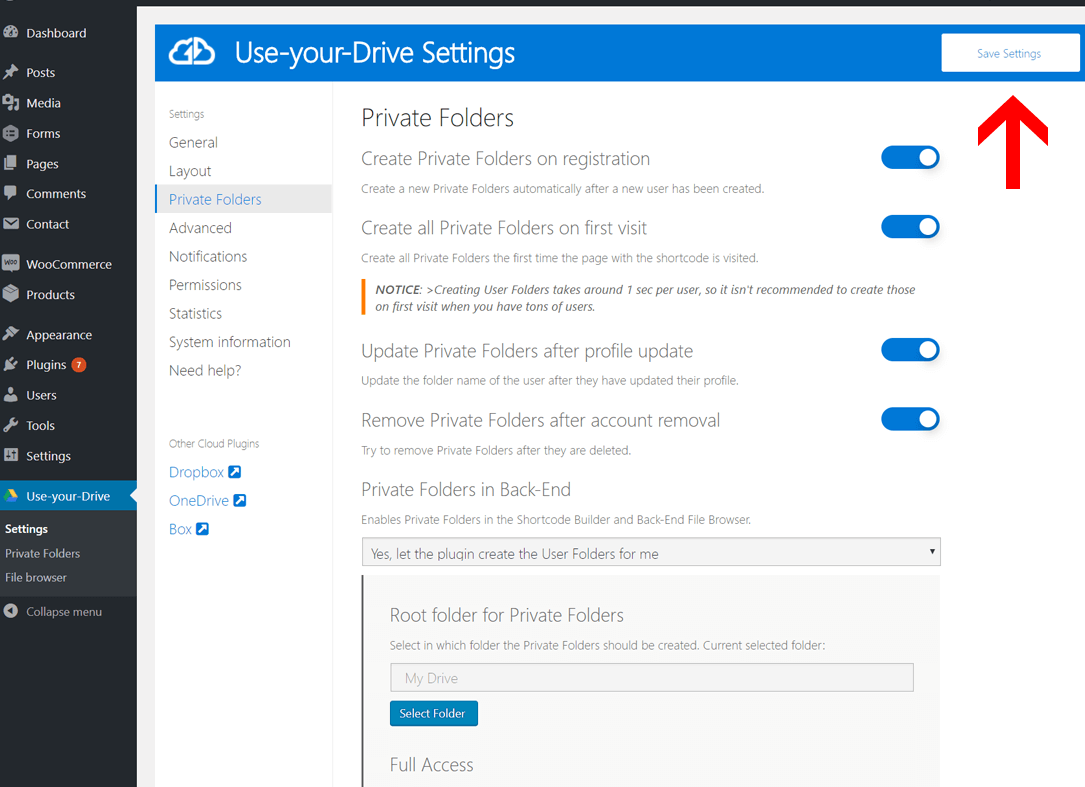This screenshot has height=787, width=1085.
Task: Disable Create all Private Folders on first visit
Action: click(910, 227)
